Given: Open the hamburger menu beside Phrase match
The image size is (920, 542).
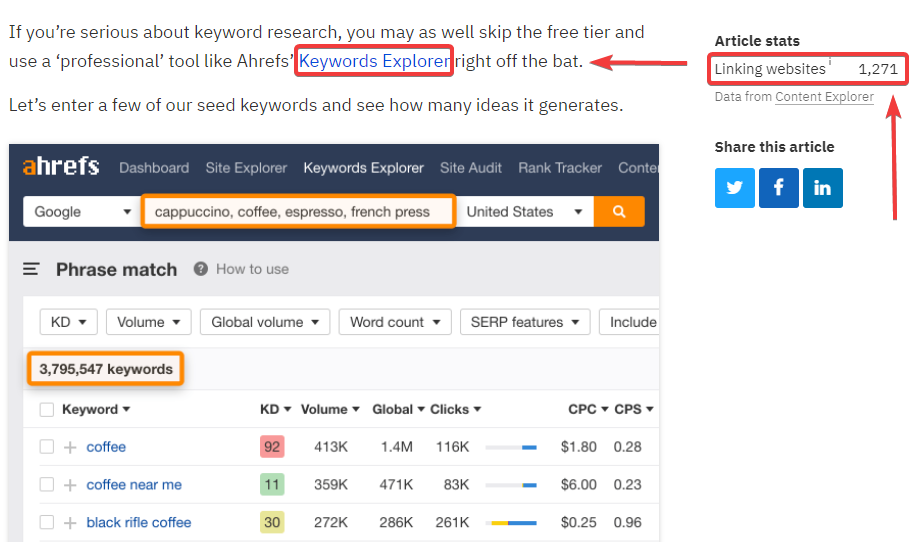Looking at the screenshot, I should click(31, 269).
